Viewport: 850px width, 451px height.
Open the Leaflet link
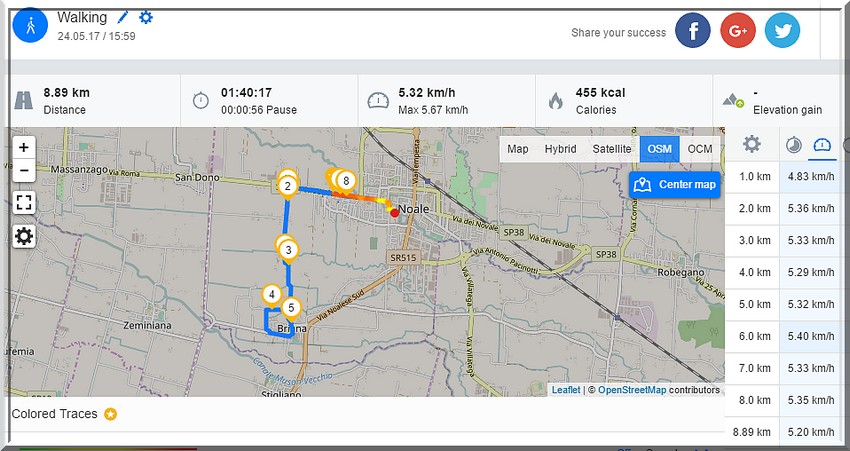click(566, 390)
